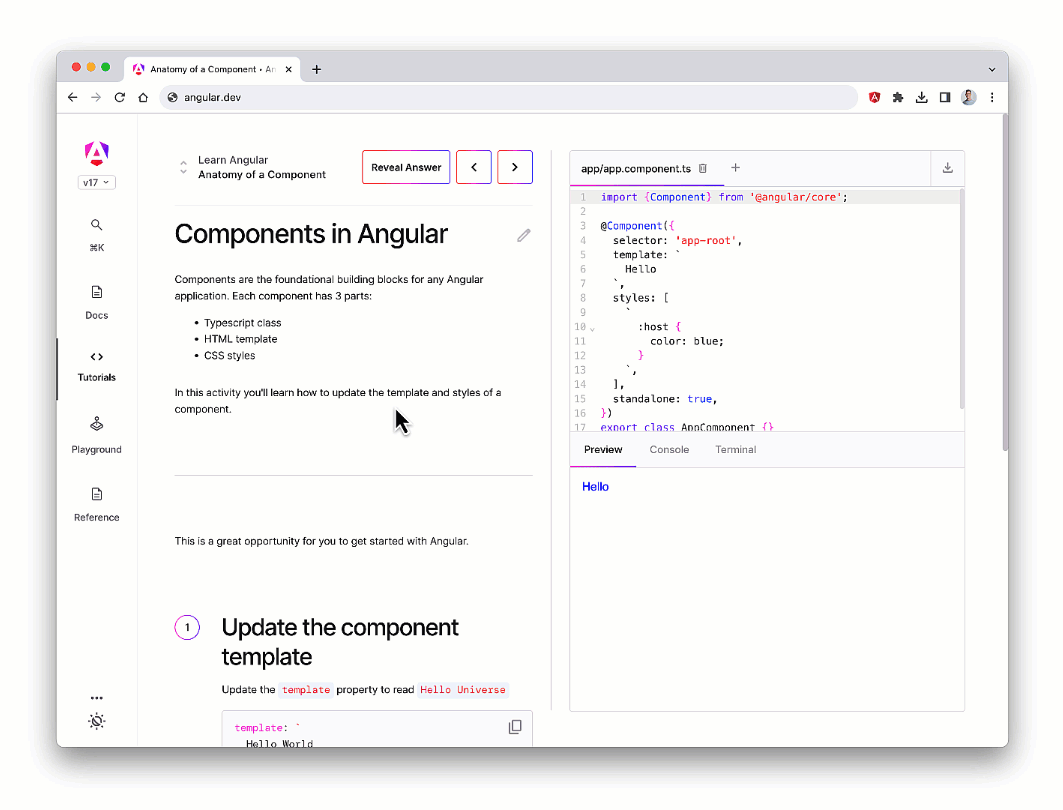The image size is (1063, 810).
Task: Toggle dark mode with the theme icon
Action: (x=96, y=720)
